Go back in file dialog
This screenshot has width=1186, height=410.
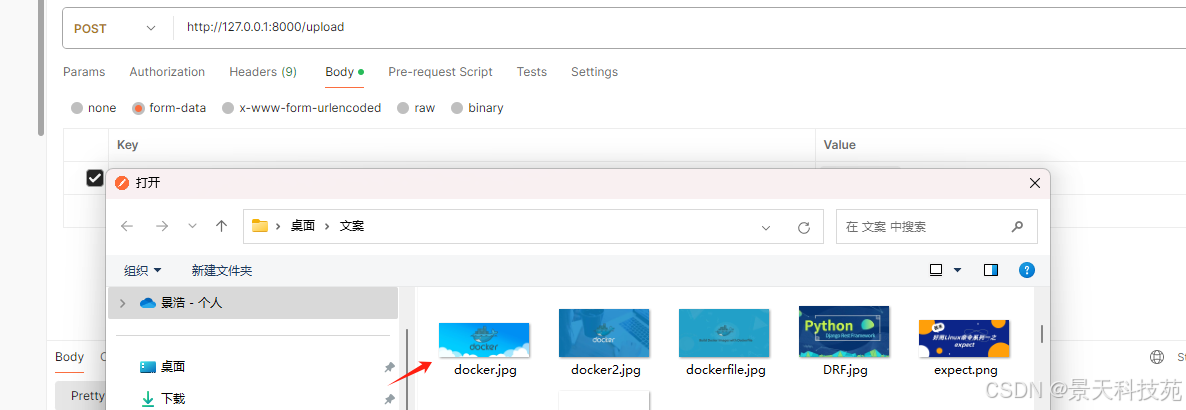pyautogui.click(x=127, y=226)
